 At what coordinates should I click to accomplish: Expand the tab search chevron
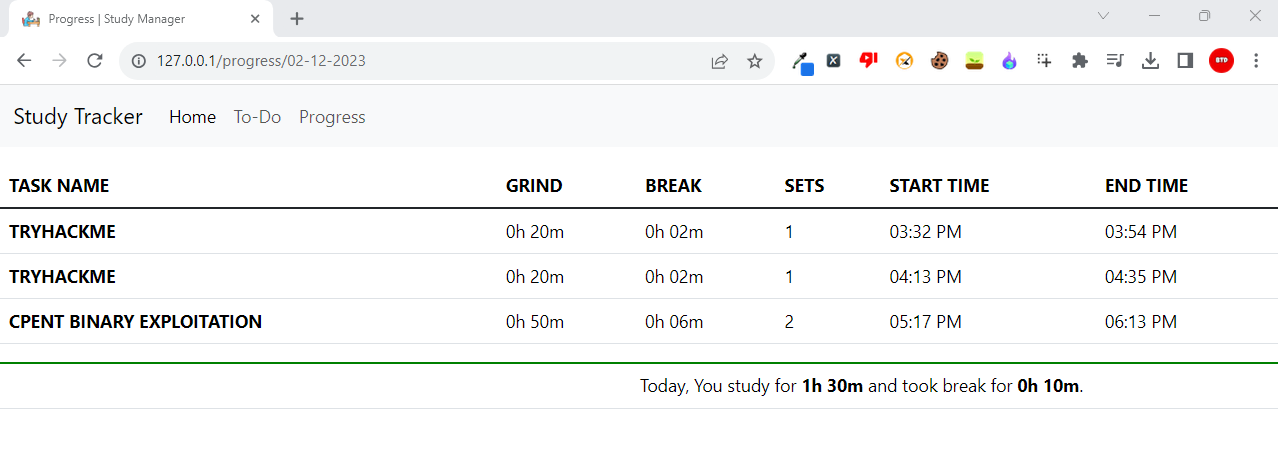1104,16
